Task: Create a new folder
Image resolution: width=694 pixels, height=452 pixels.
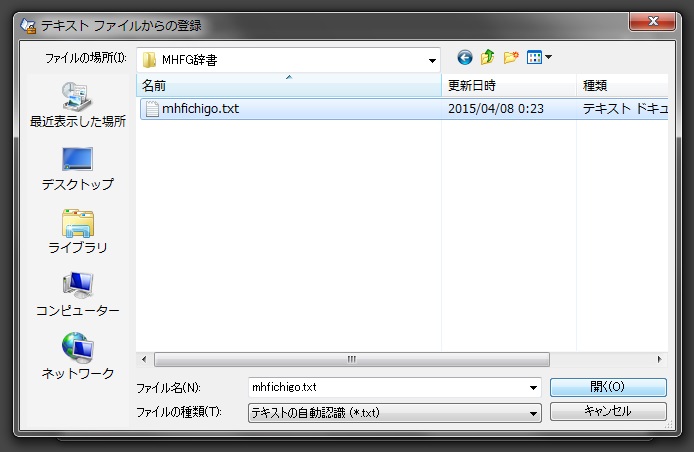Action: pyautogui.click(x=511, y=57)
